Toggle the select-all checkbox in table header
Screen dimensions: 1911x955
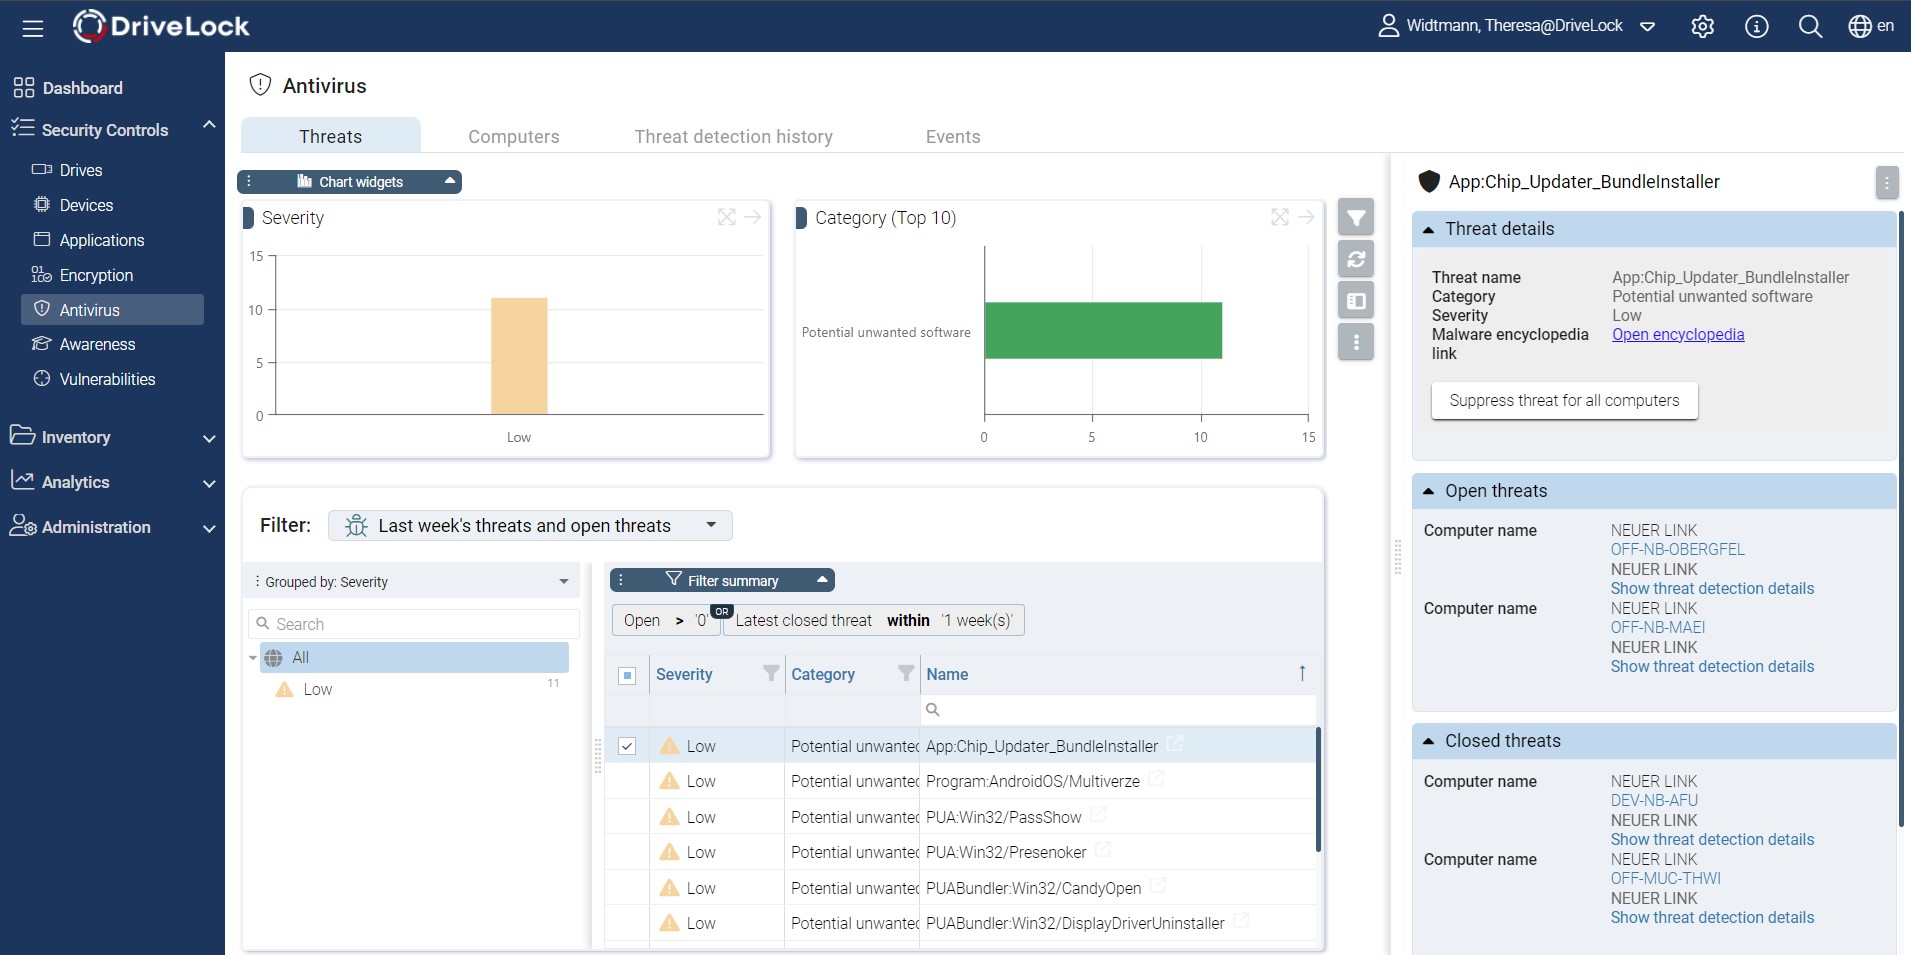tap(627, 676)
